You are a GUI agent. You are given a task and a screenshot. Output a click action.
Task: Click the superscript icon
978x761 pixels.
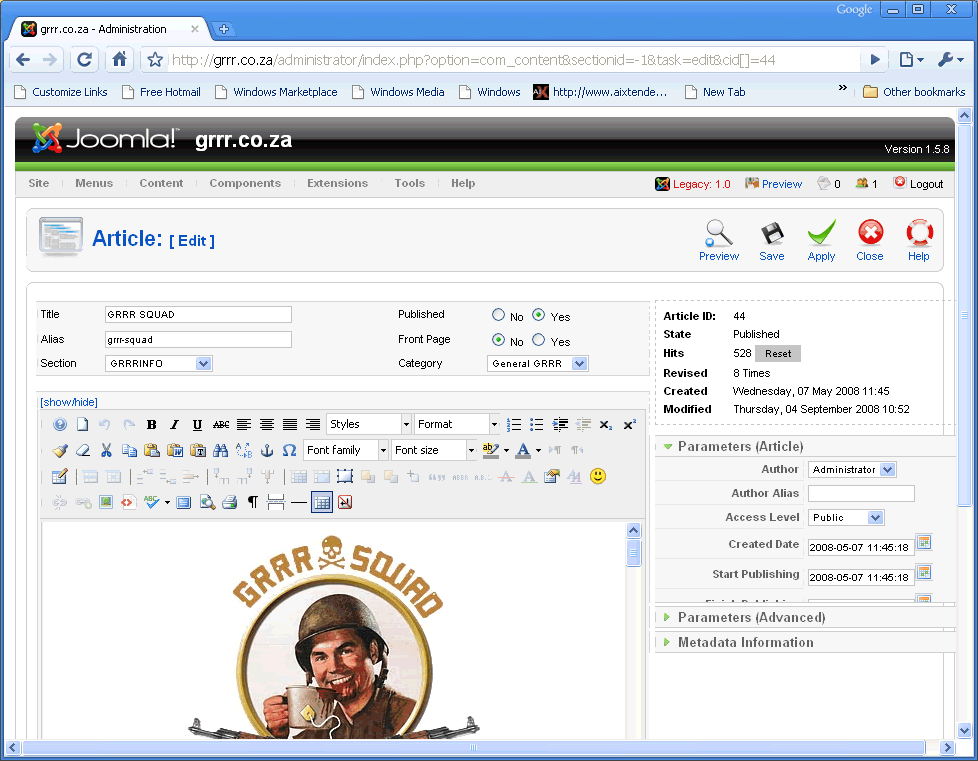tap(629, 425)
